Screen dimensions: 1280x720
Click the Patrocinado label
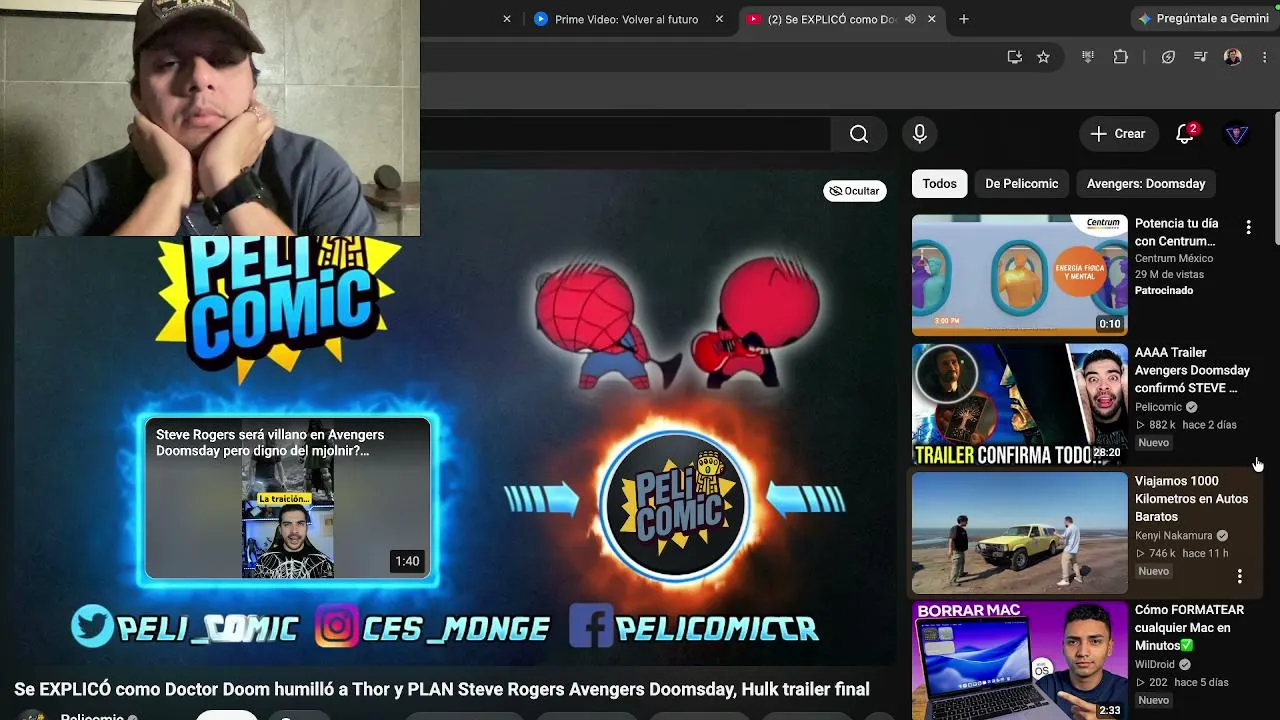[x=1164, y=291]
